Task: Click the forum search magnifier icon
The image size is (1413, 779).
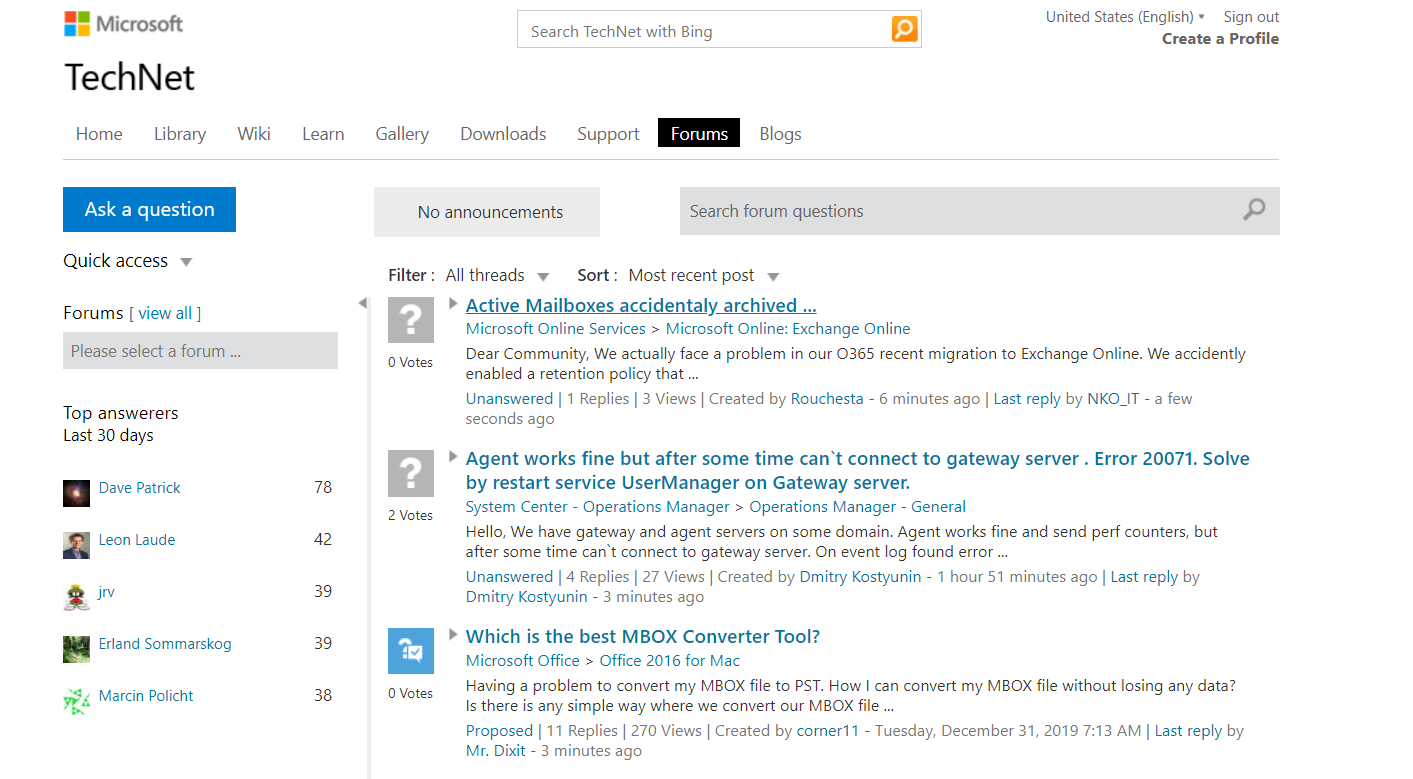Action: point(1254,210)
